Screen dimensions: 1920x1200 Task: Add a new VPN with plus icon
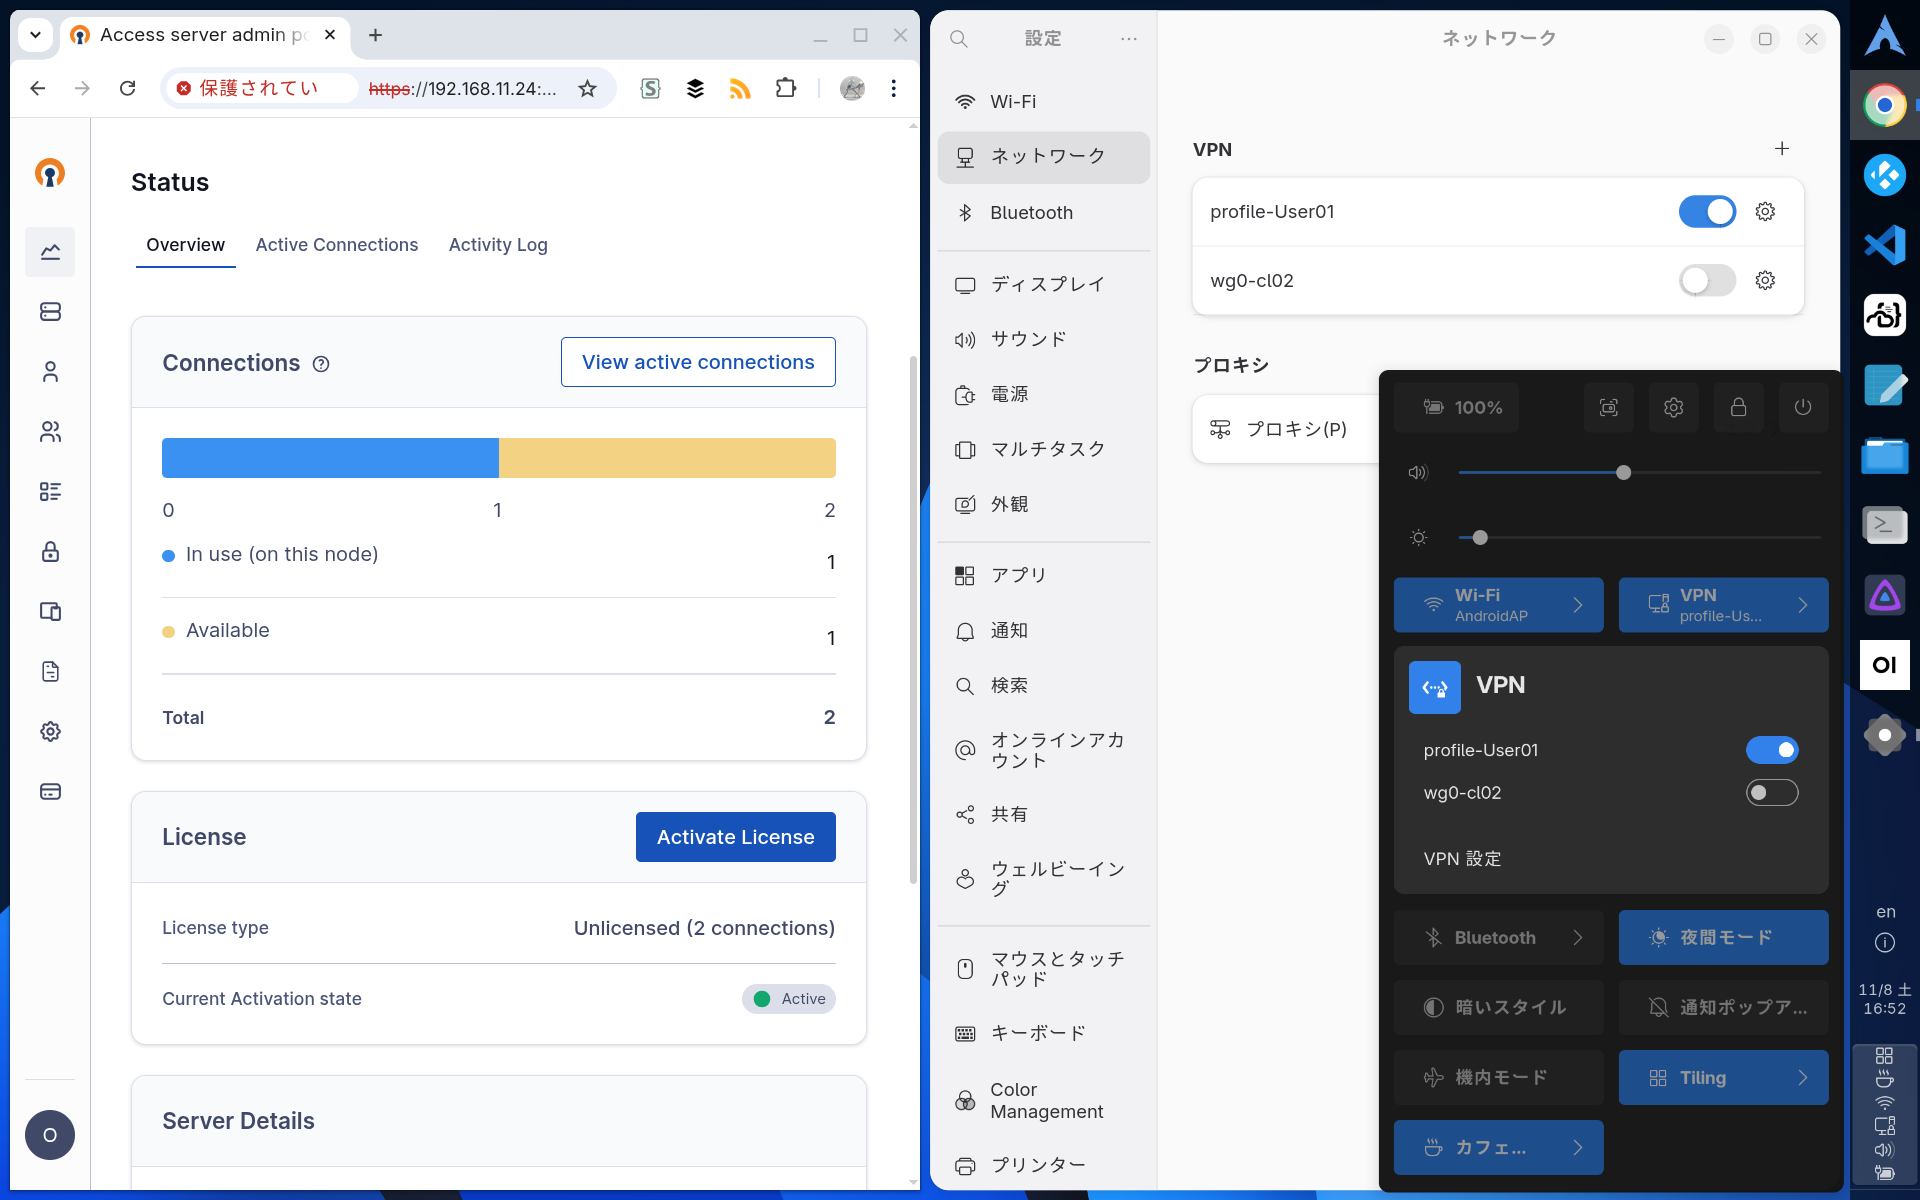click(1782, 149)
